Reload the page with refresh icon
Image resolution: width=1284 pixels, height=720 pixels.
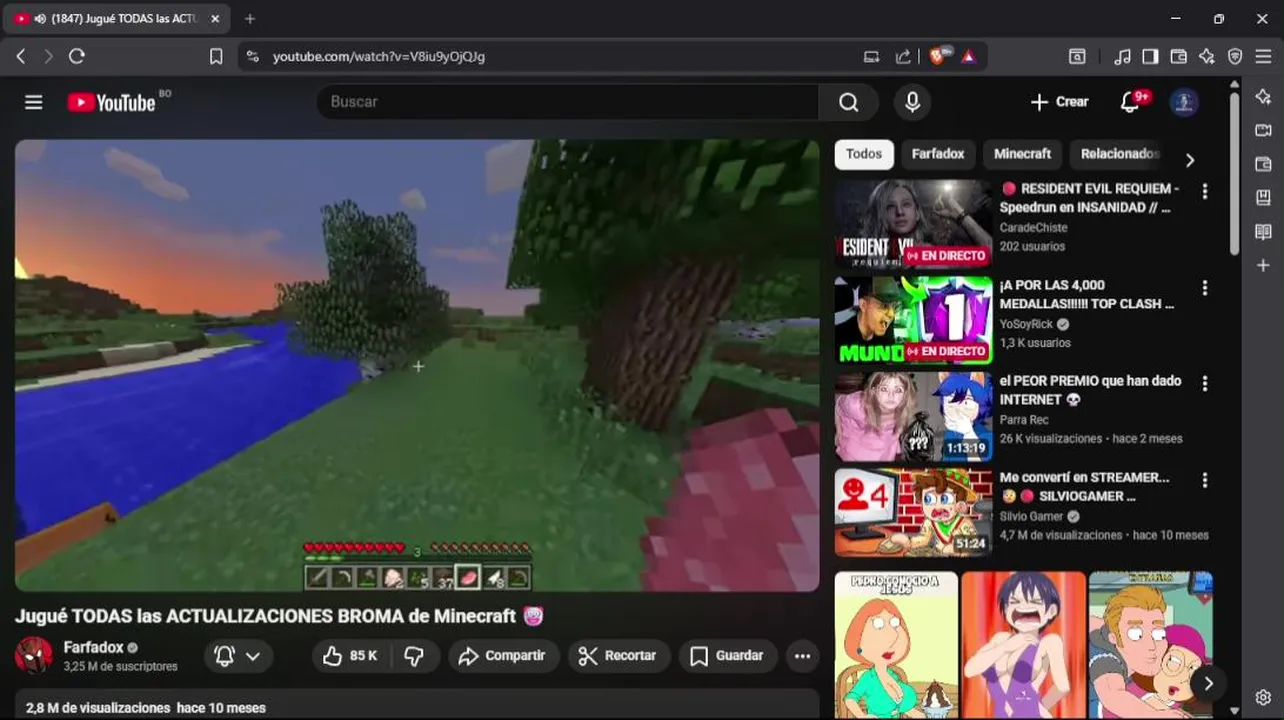point(77,57)
